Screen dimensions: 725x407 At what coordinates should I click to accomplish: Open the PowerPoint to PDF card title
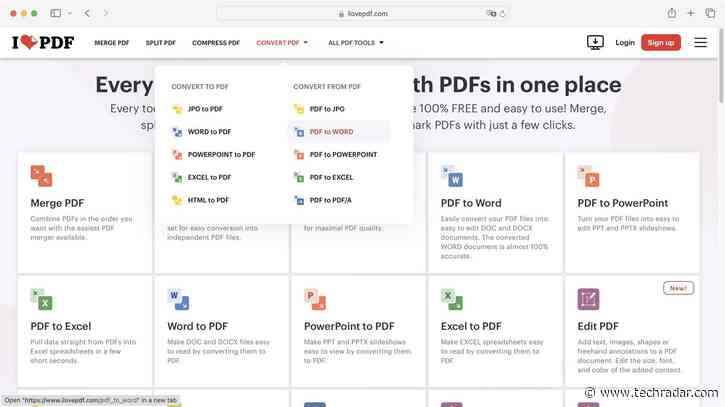(349, 327)
